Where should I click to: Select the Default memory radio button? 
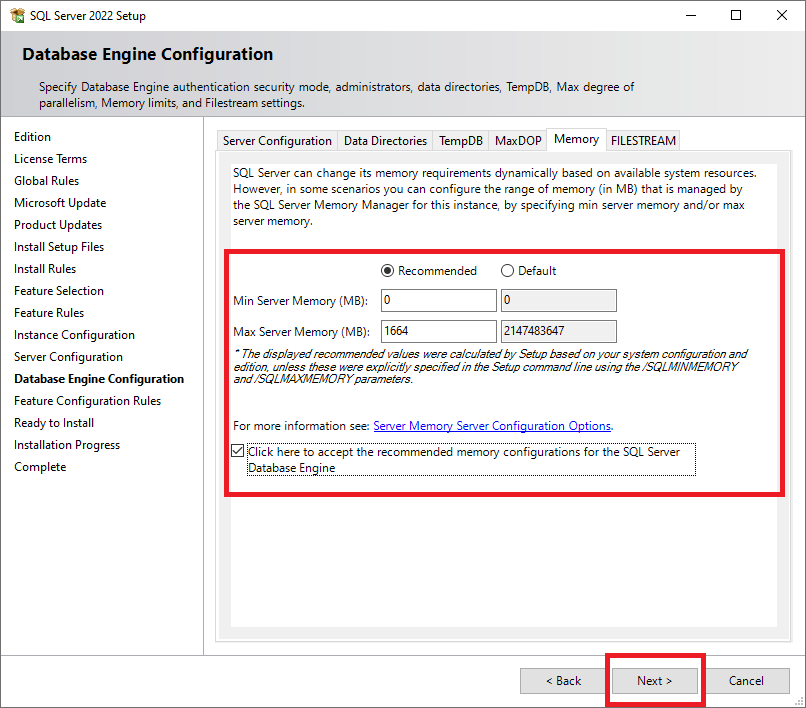coord(507,271)
